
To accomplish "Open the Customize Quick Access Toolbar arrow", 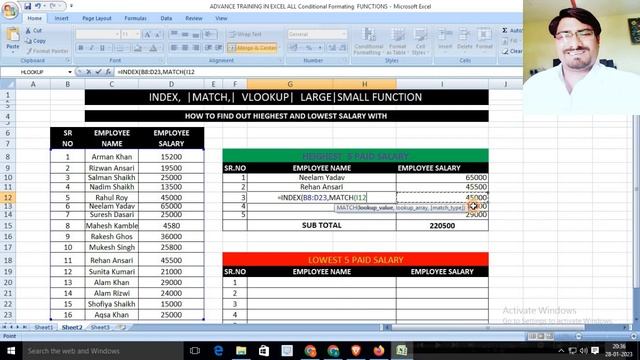I will [71, 6].
